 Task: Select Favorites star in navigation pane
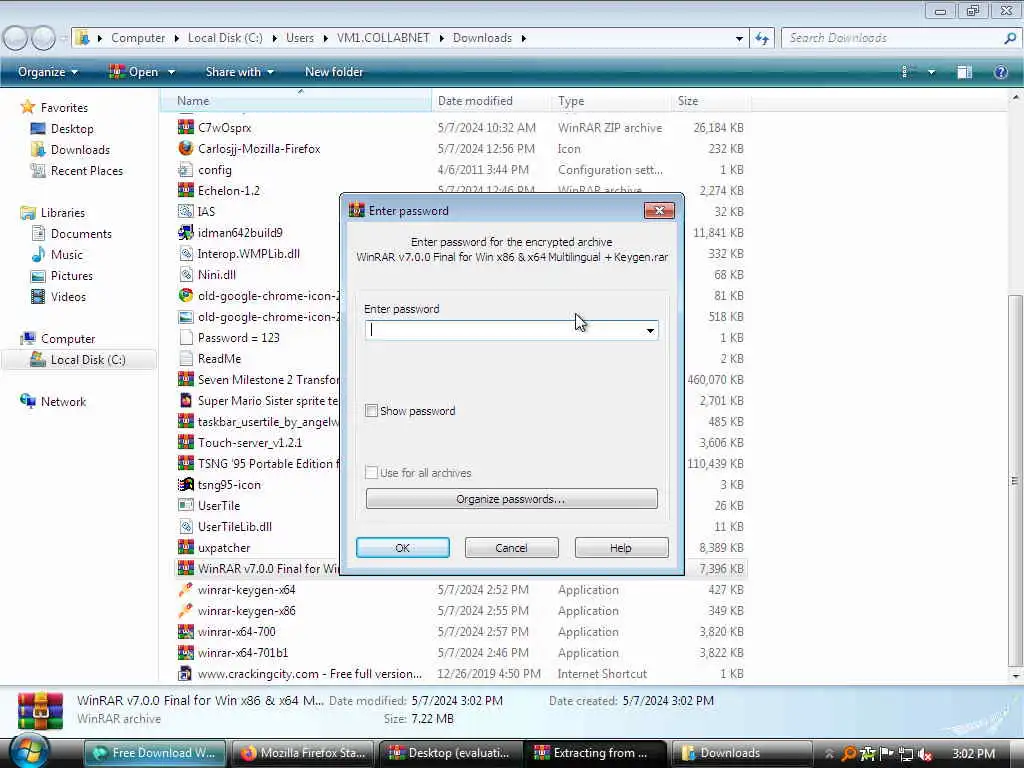coord(27,107)
